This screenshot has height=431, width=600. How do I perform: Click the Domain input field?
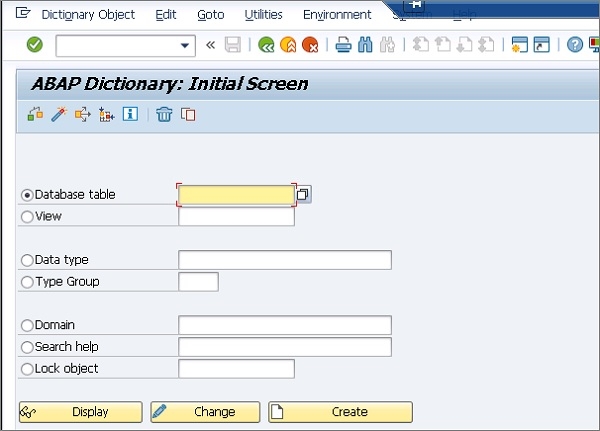pos(285,325)
